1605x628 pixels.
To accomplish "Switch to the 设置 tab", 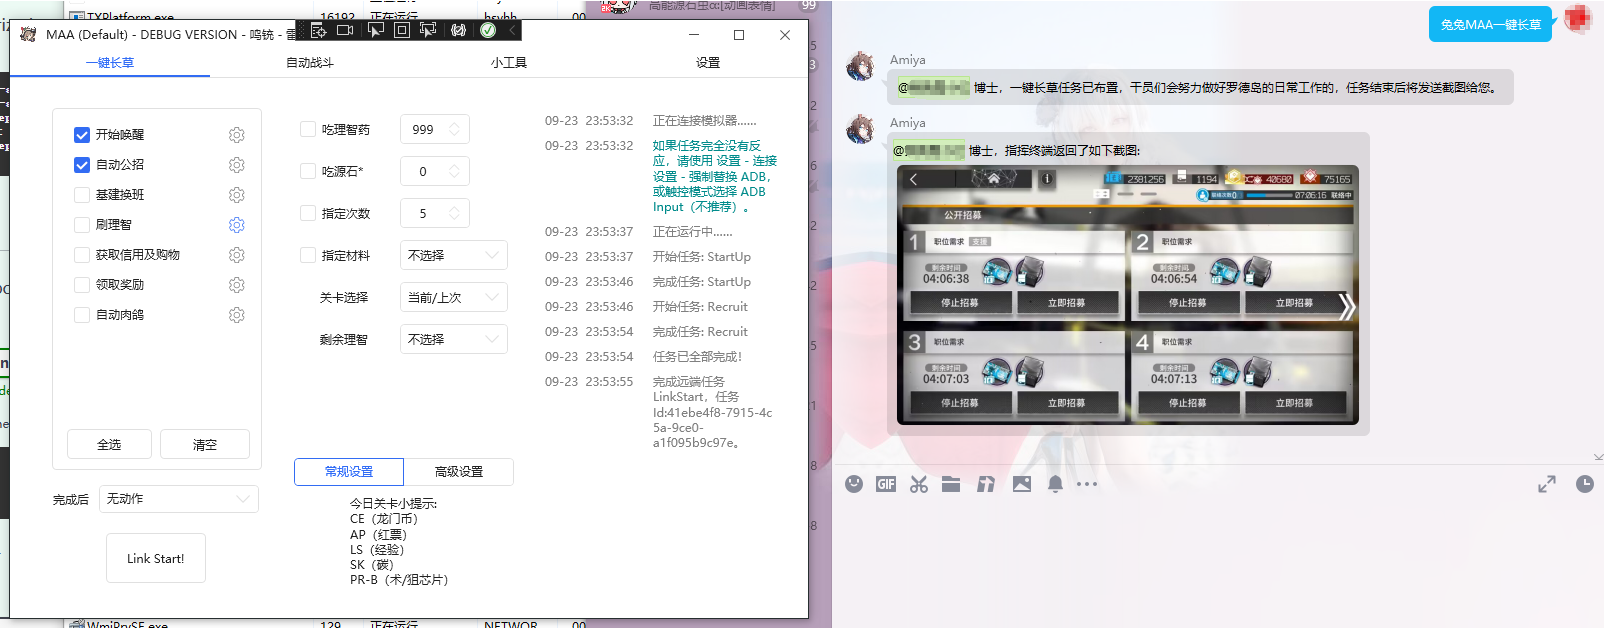I will click(708, 62).
